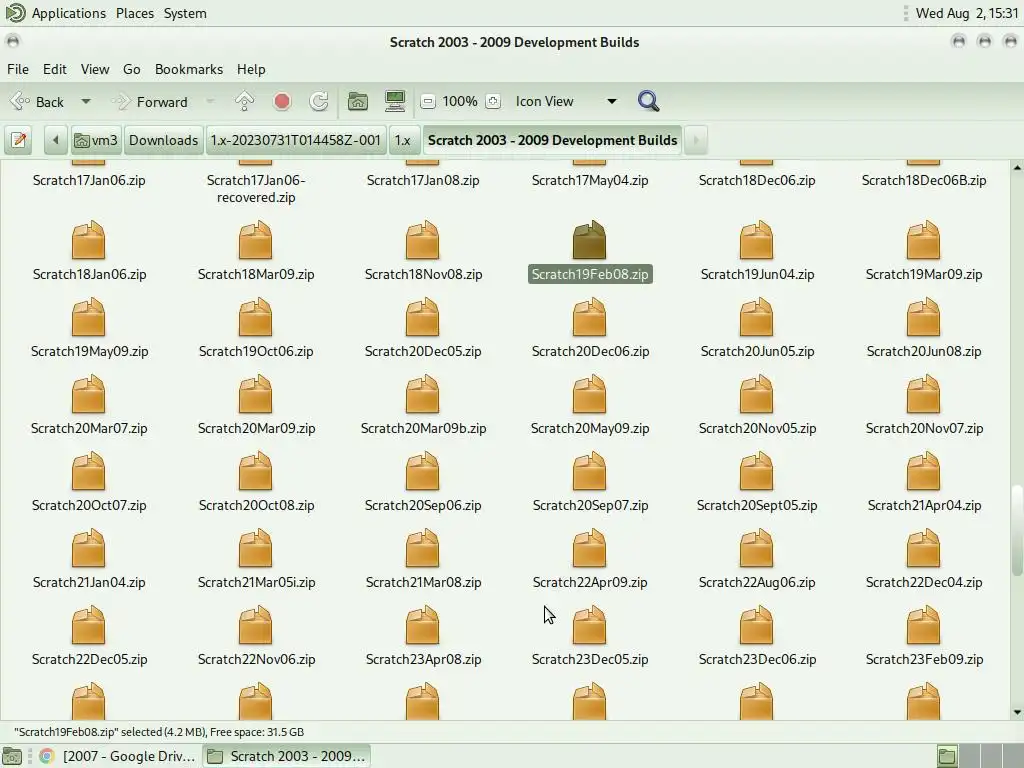The width and height of the screenshot is (1024, 768).
Task: Open the Home folder icon
Action: click(x=358, y=101)
